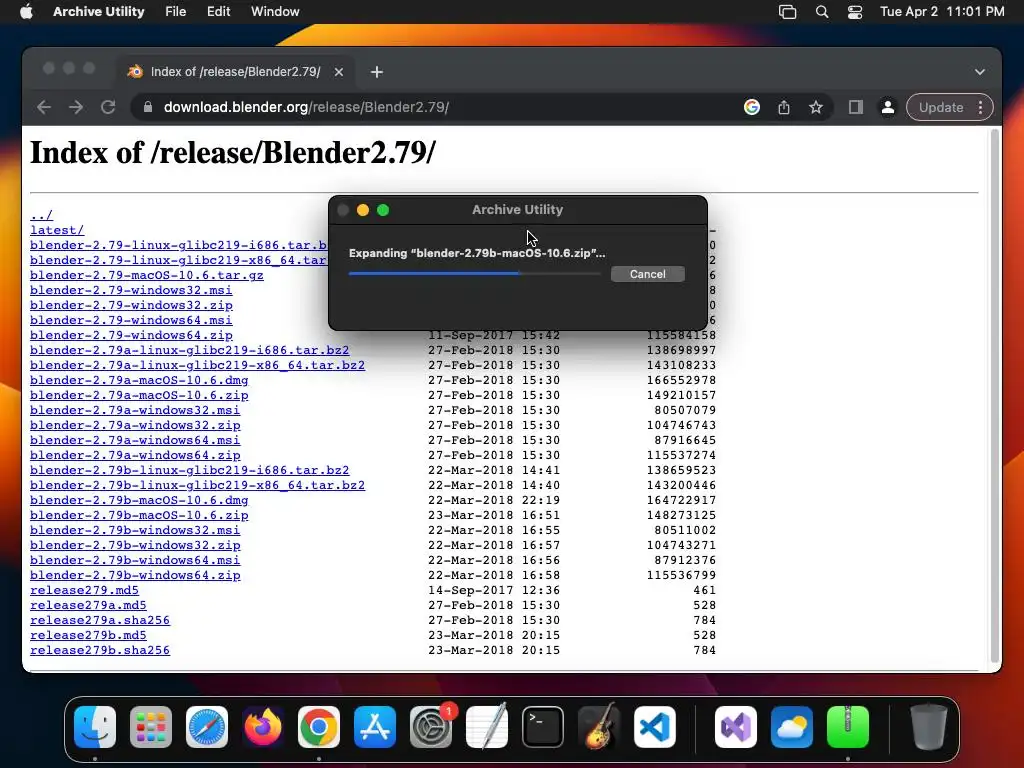Open the Apple menu
The height and width of the screenshot is (768, 1024).
(26, 12)
